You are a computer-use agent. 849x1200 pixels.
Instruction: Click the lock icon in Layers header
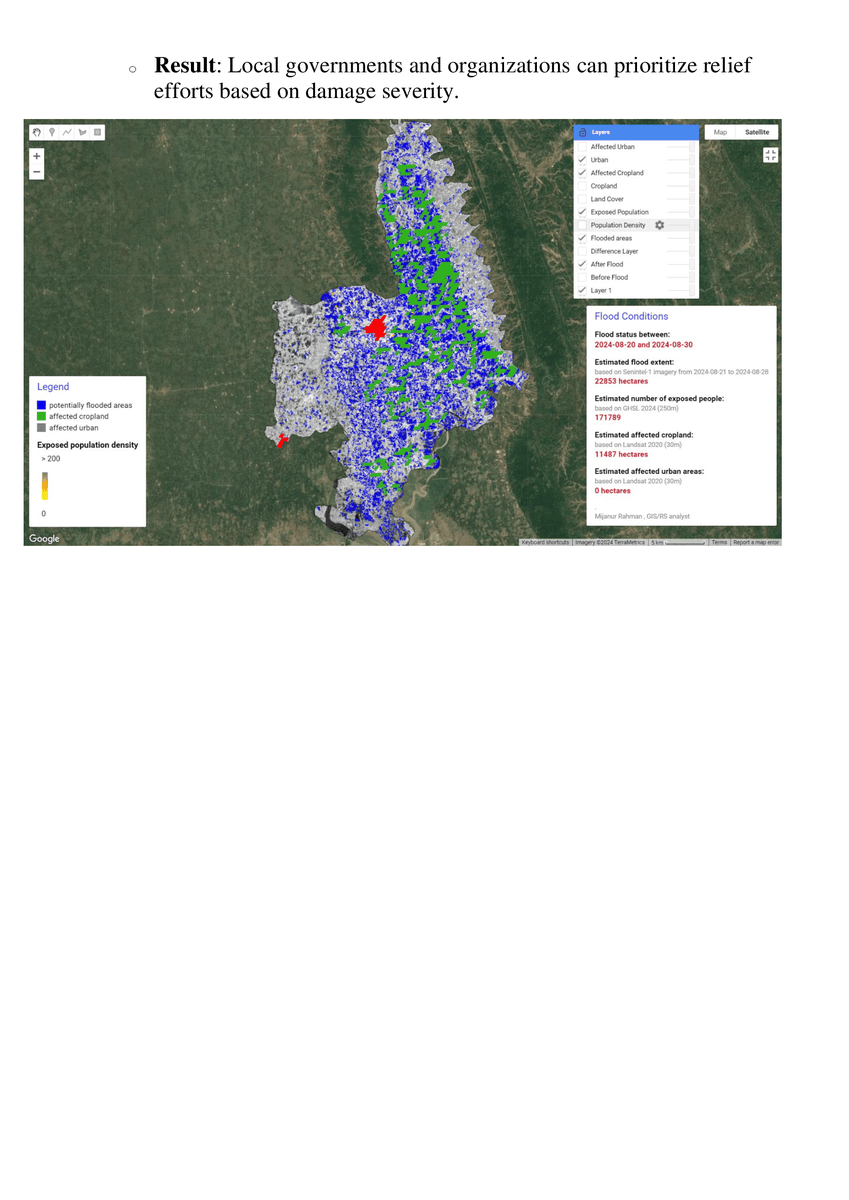click(582, 132)
